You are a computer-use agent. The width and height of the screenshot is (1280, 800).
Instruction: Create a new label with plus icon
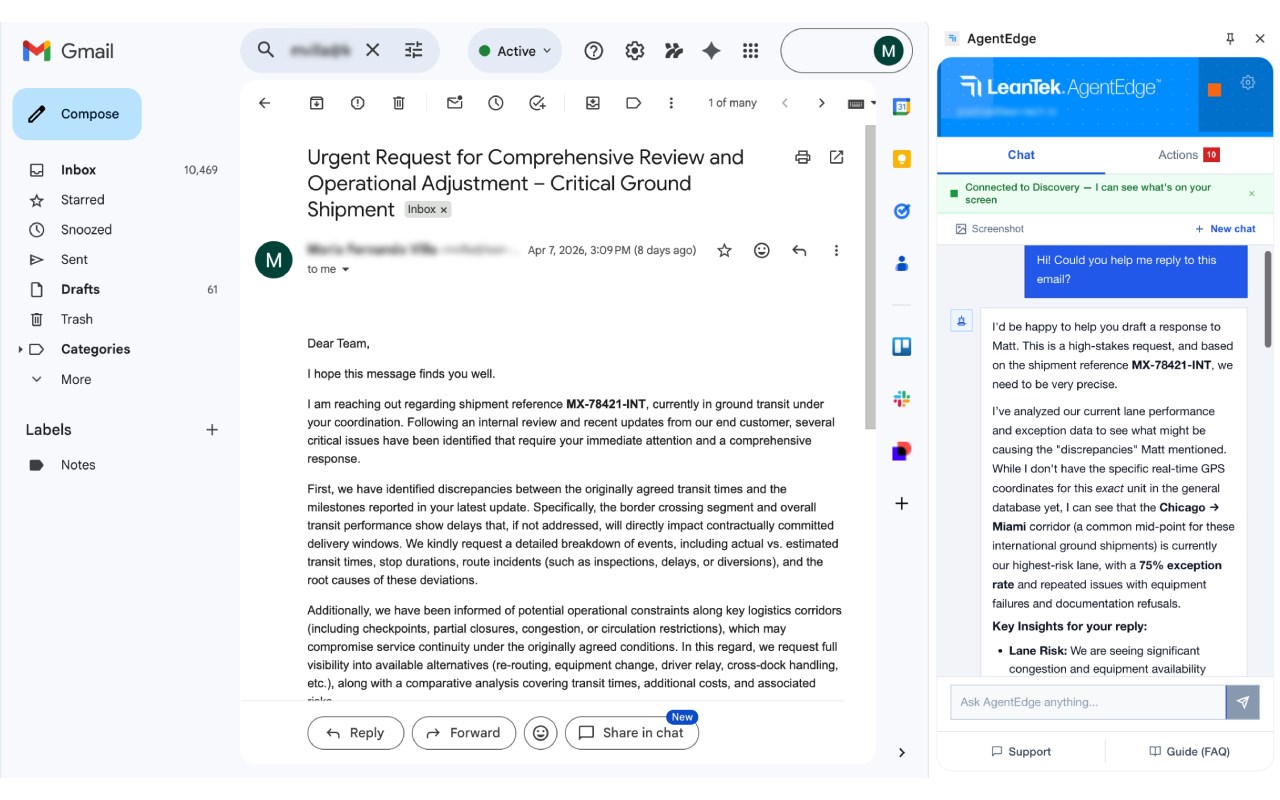click(212, 430)
